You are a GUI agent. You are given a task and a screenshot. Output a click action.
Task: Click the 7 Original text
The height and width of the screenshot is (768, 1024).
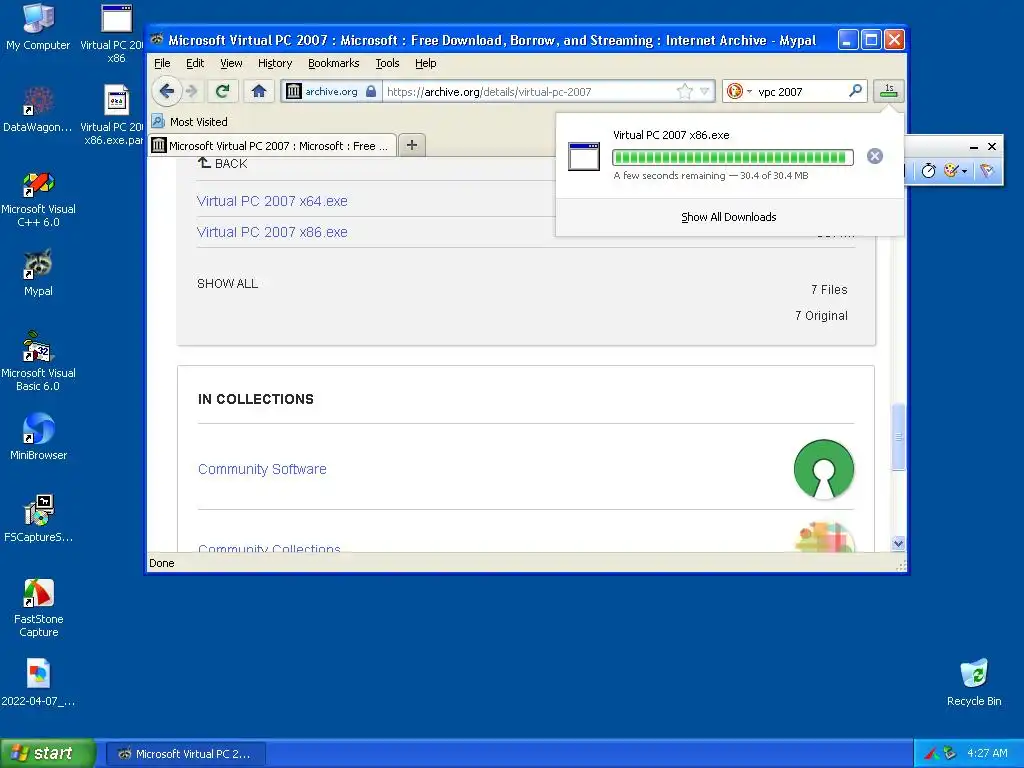click(821, 315)
